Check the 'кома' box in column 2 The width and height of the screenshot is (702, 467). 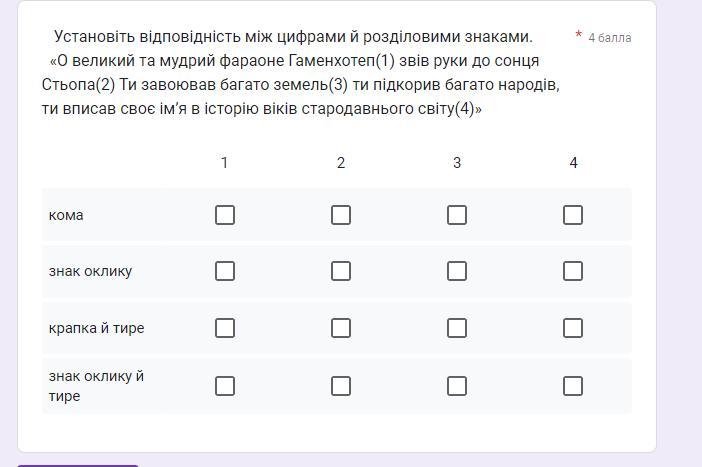341,215
